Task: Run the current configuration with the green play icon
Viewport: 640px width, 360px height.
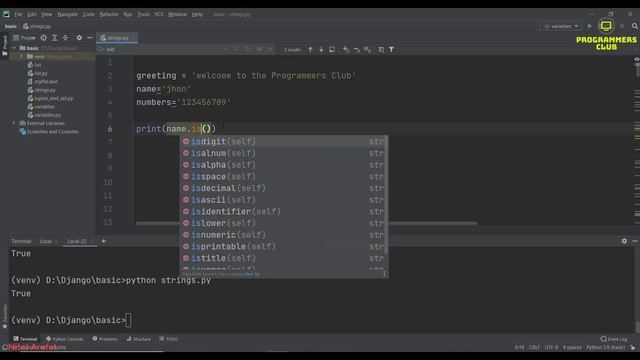Action: (x=590, y=26)
